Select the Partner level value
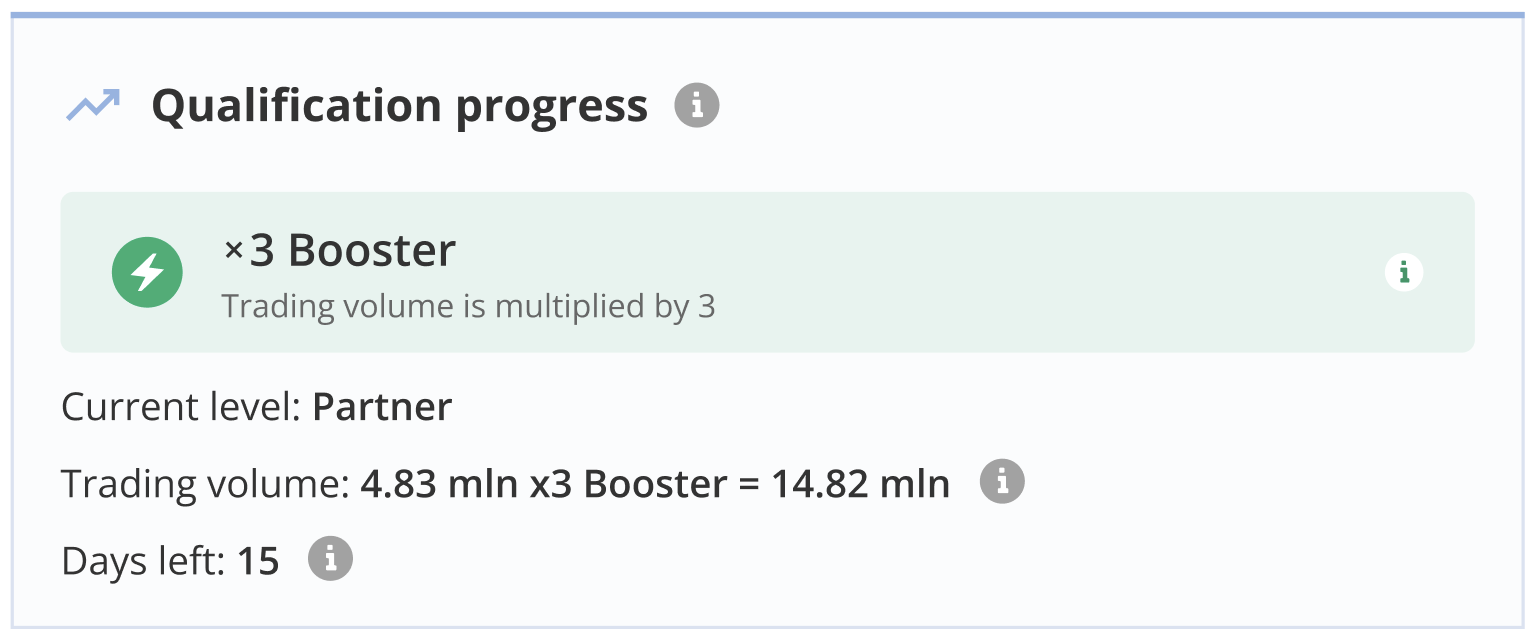The height and width of the screenshot is (640, 1534). pyautogui.click(x=382, y=407)
